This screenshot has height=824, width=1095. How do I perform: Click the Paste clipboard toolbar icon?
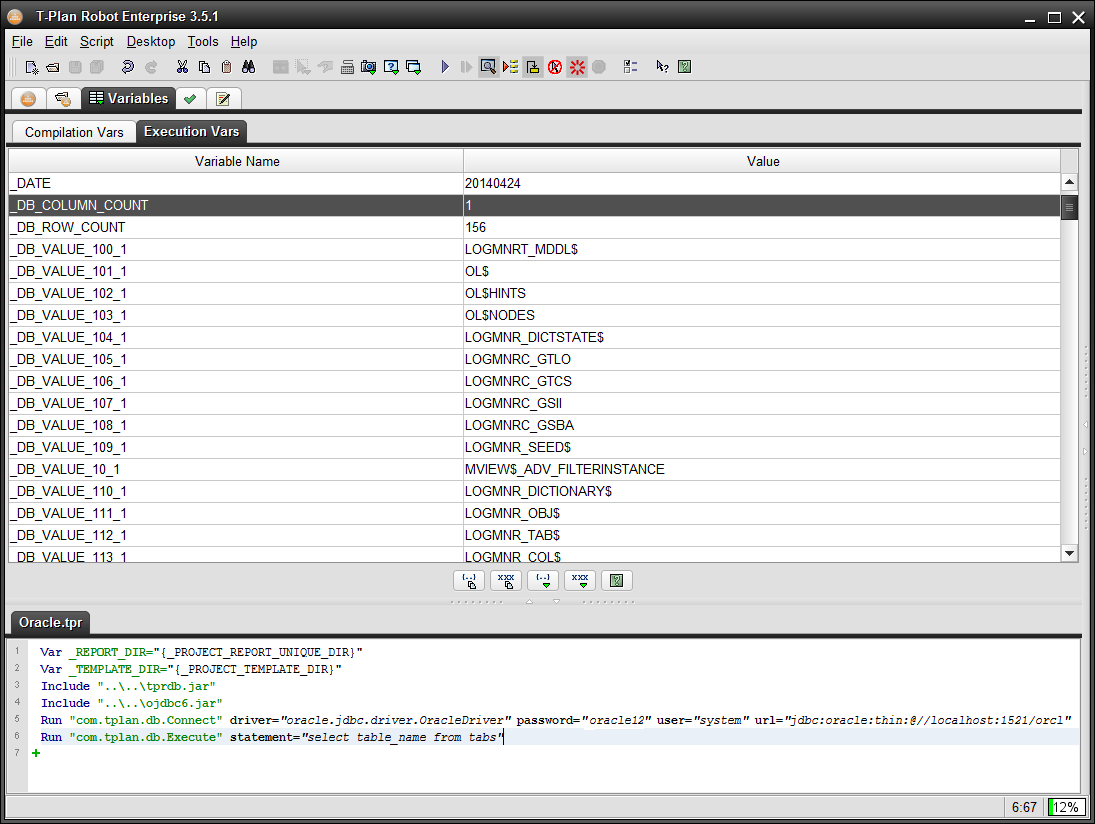point(226,67)
